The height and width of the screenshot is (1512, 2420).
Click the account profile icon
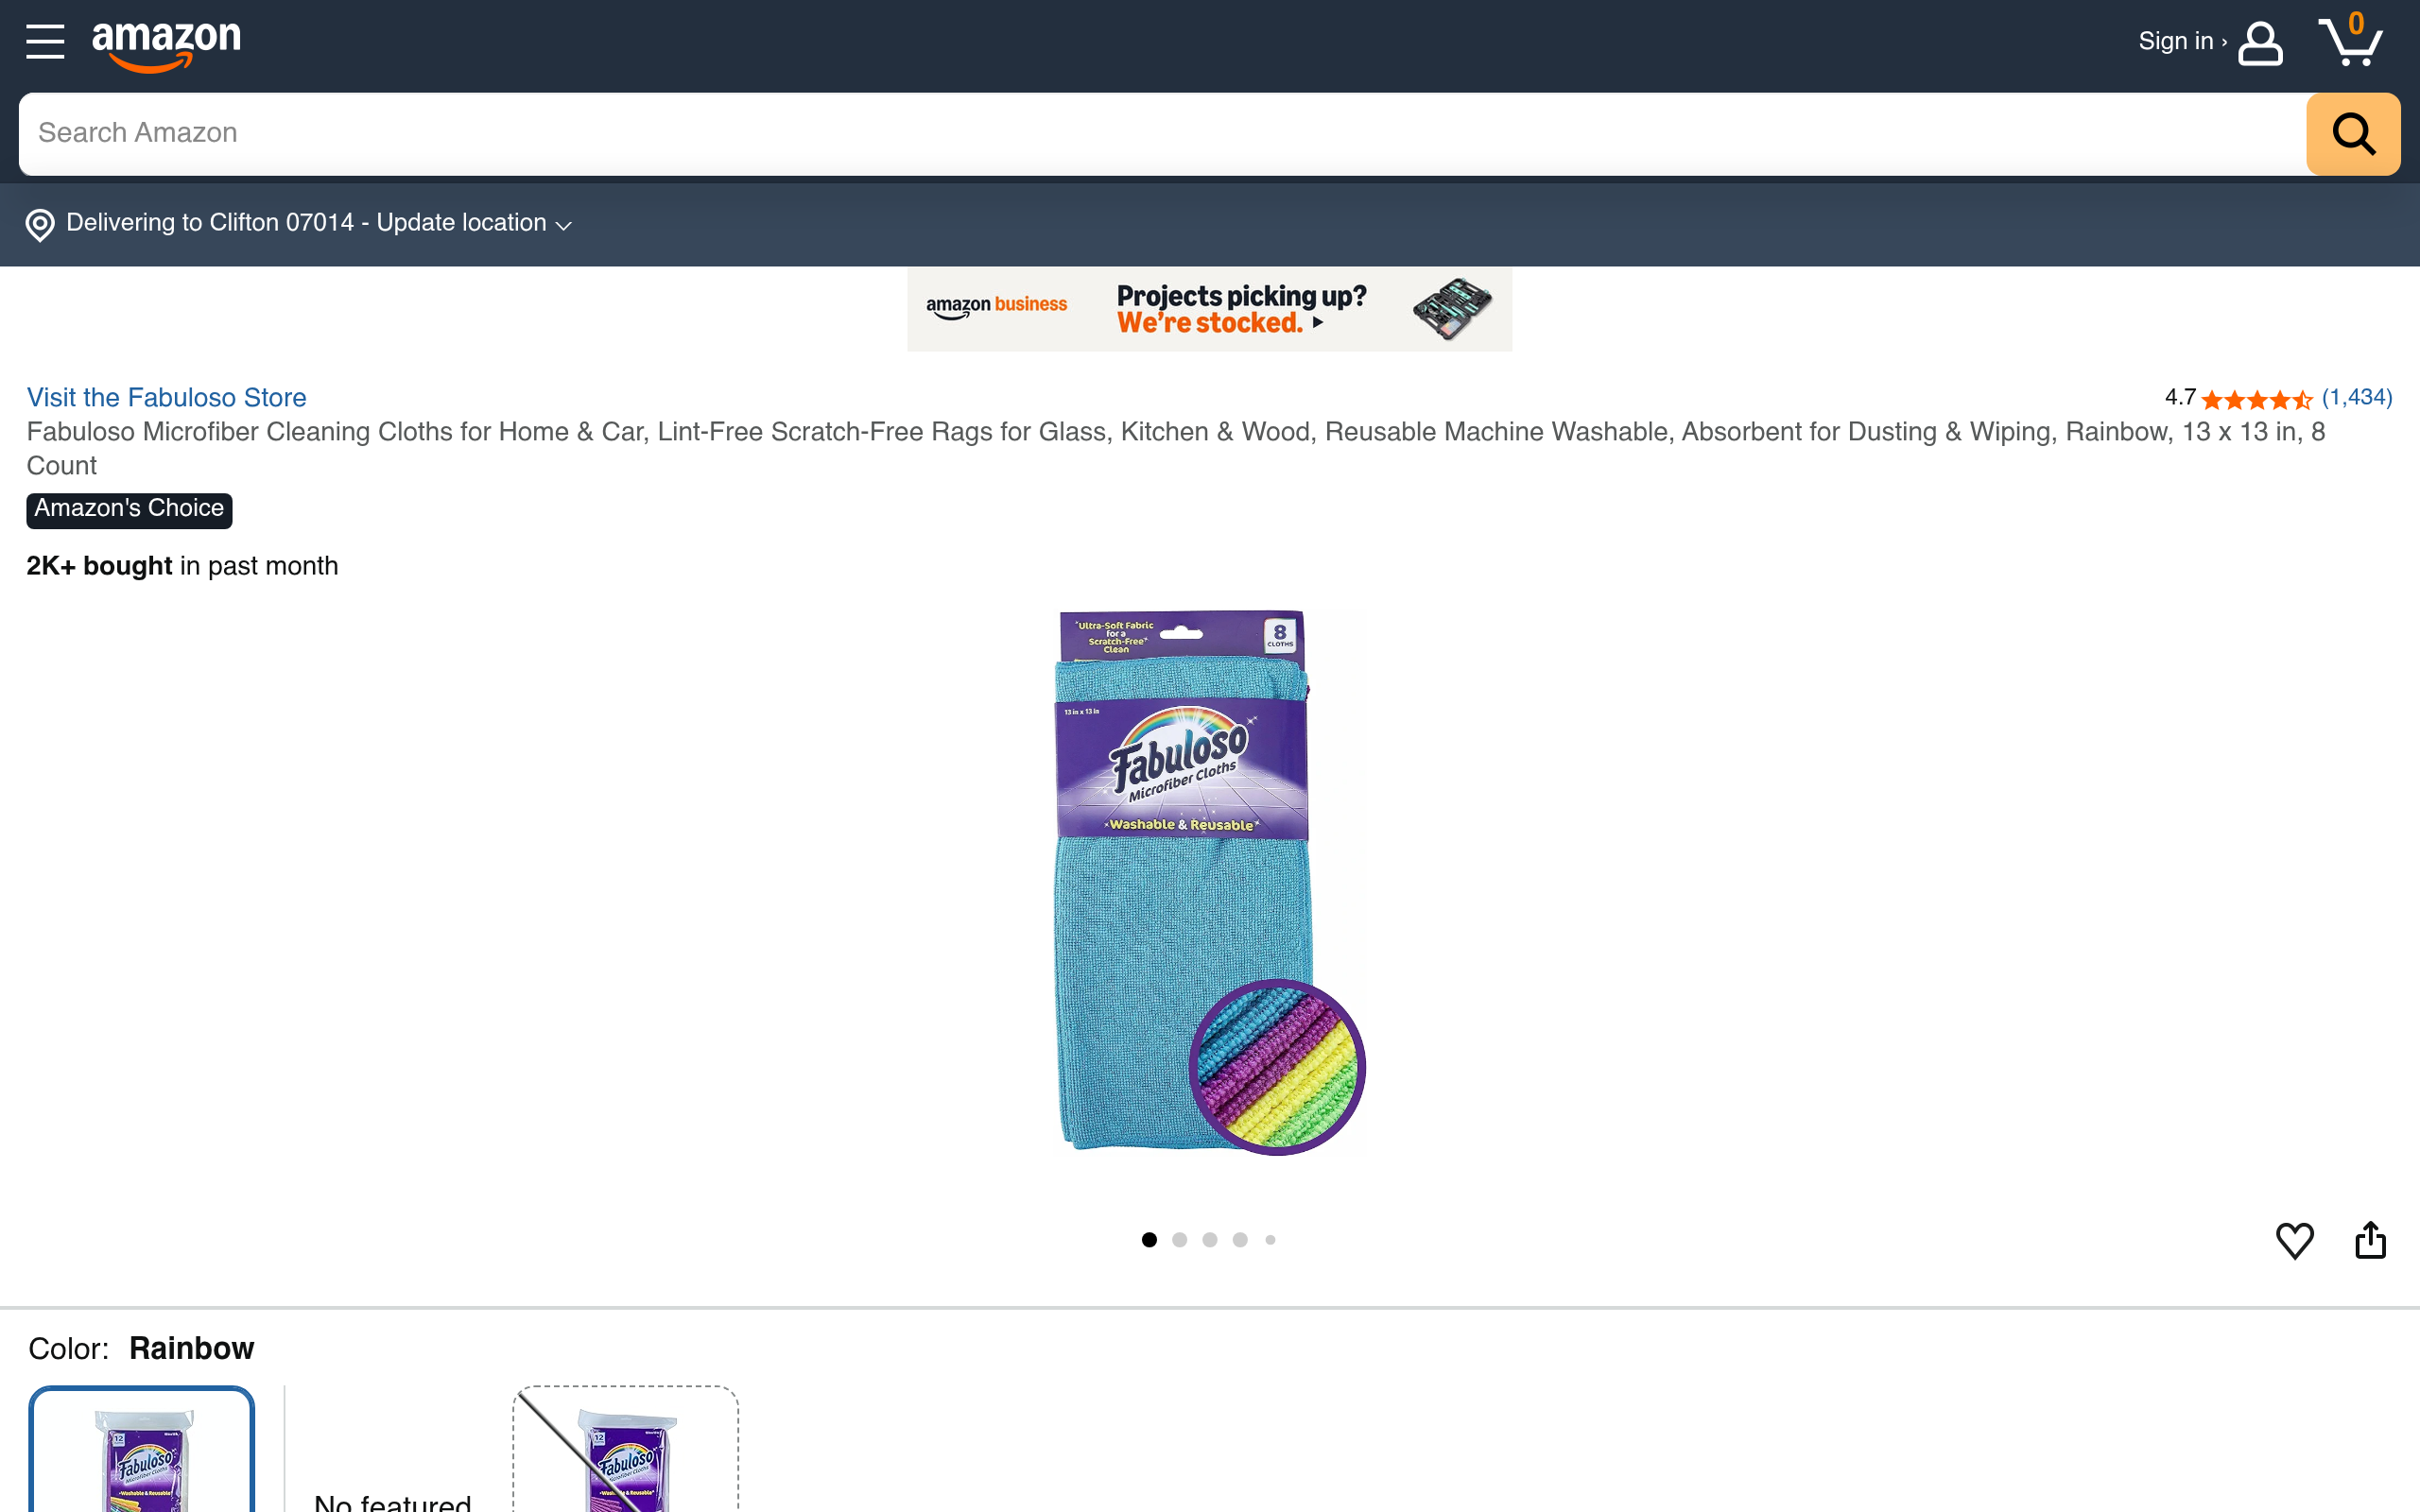pos(2260,44)
